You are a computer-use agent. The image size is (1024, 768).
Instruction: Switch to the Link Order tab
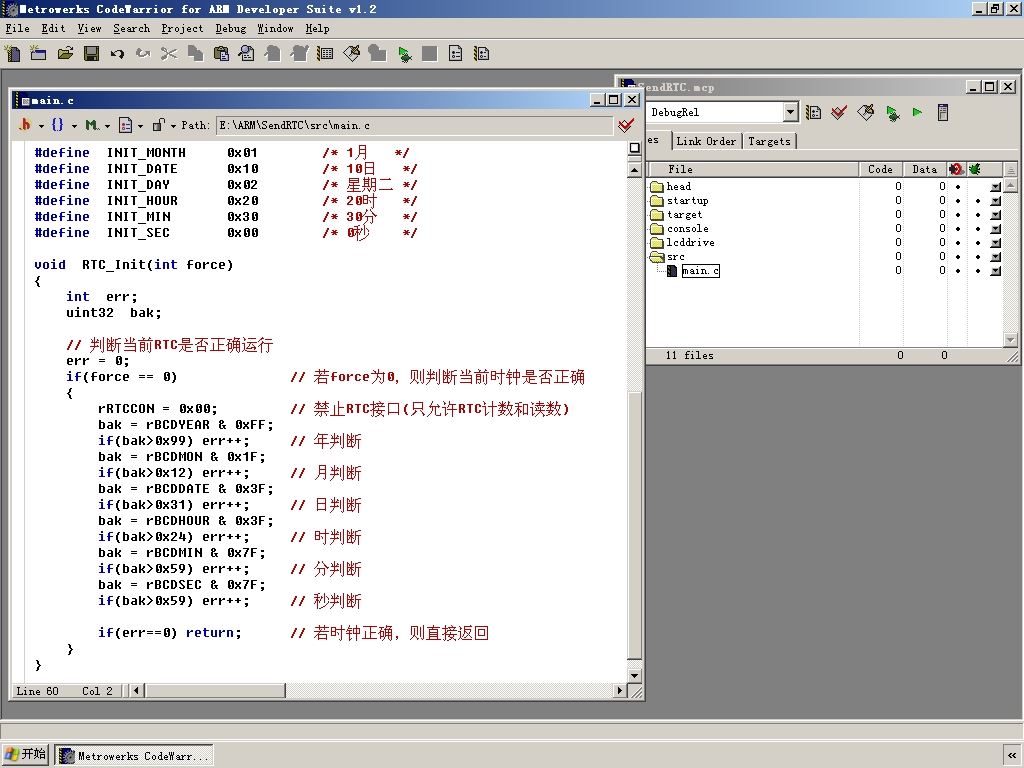click(706, 141)
